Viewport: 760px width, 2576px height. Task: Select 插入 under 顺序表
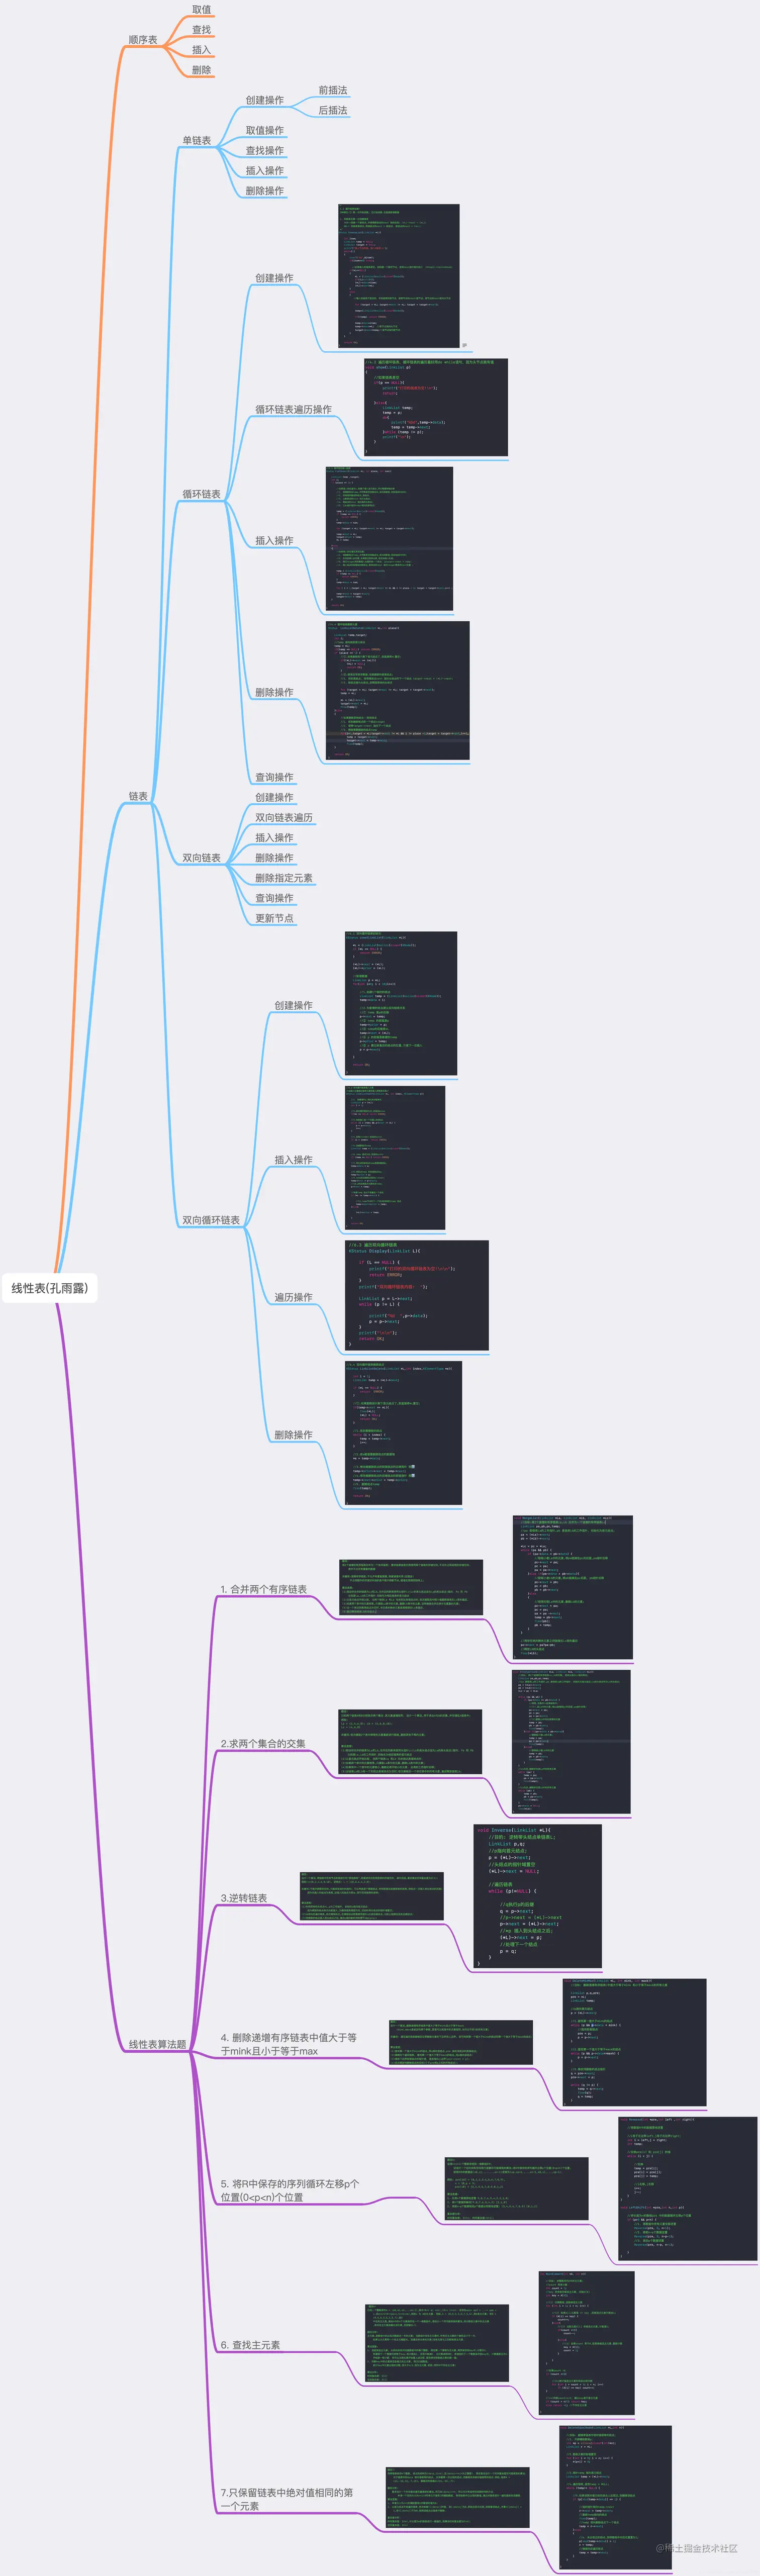click(202, 50)
